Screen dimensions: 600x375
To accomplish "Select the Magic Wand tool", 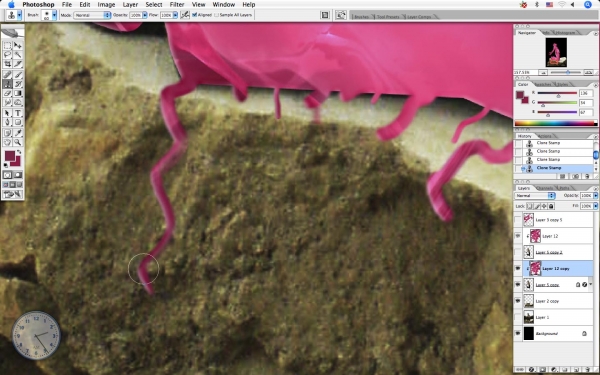I will 18,55.
